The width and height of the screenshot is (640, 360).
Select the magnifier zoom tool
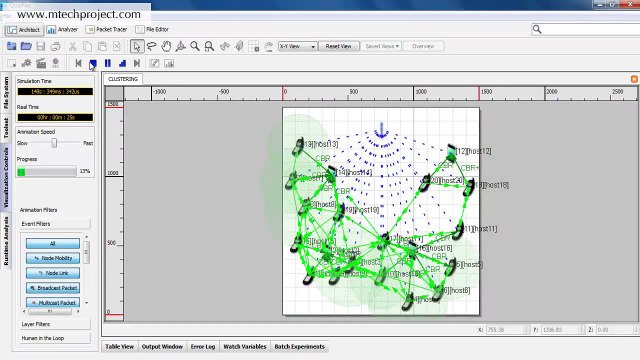point(195,46)
